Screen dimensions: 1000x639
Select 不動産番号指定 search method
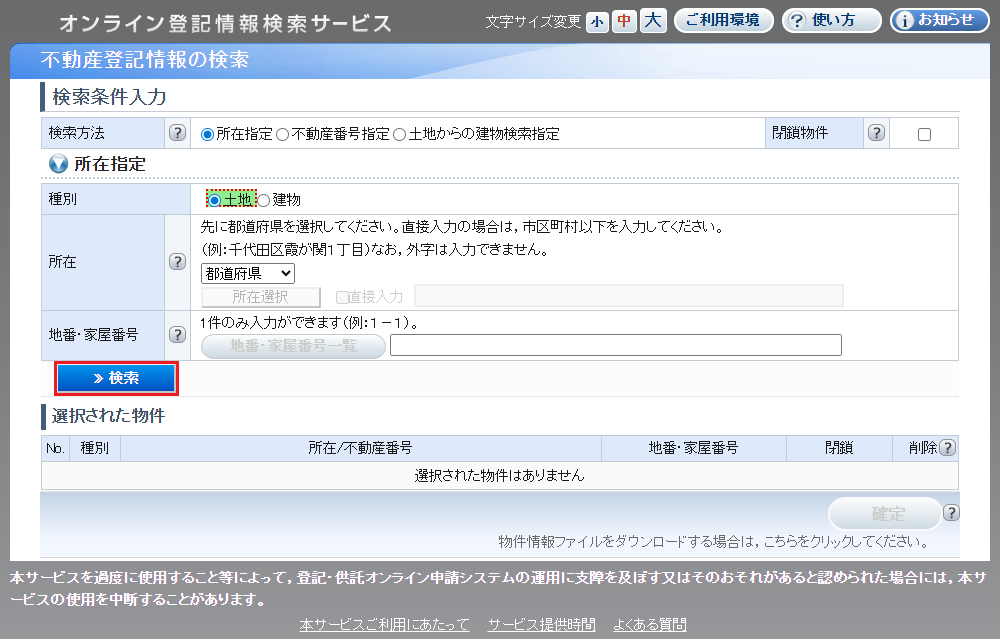[x=283, y=134]
